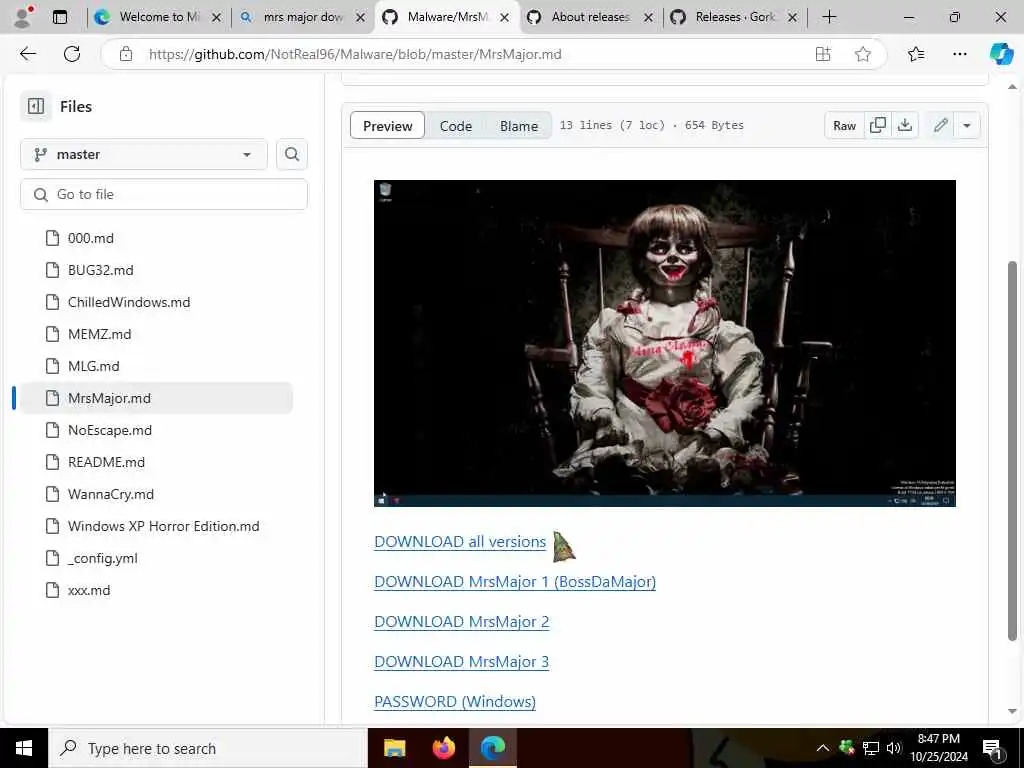
Task: Go back with browser back arrow
Action: (x=28, y=54)
